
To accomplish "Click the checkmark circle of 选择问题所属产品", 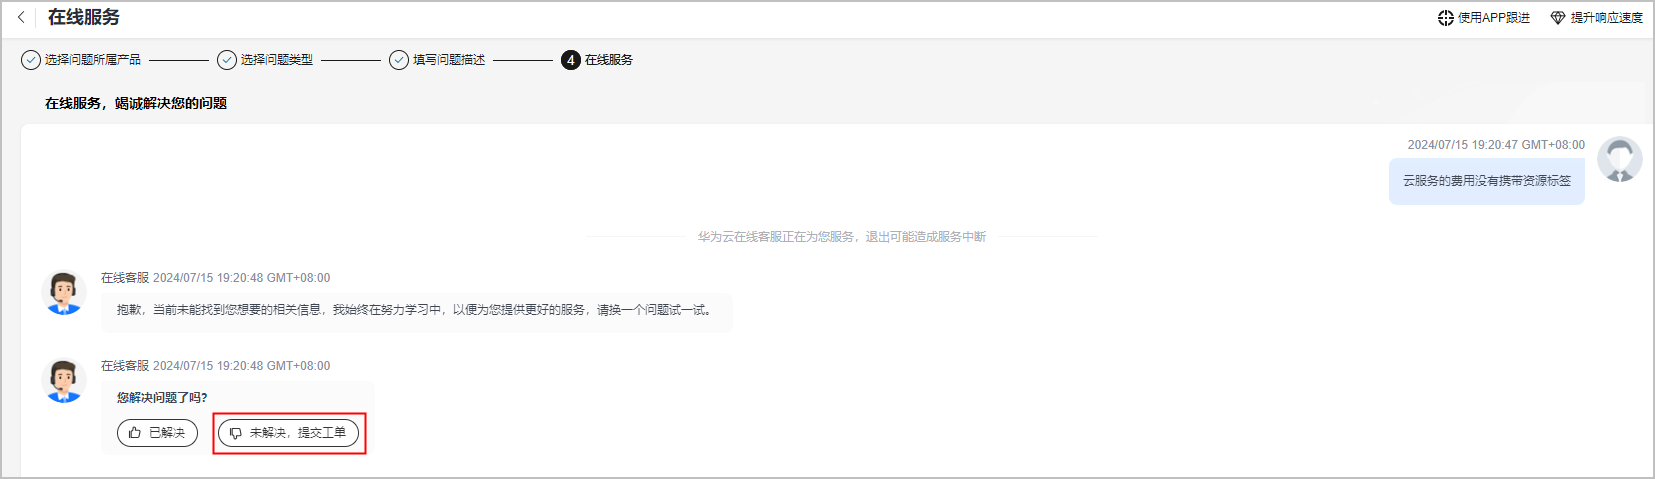I will (31, 60).
